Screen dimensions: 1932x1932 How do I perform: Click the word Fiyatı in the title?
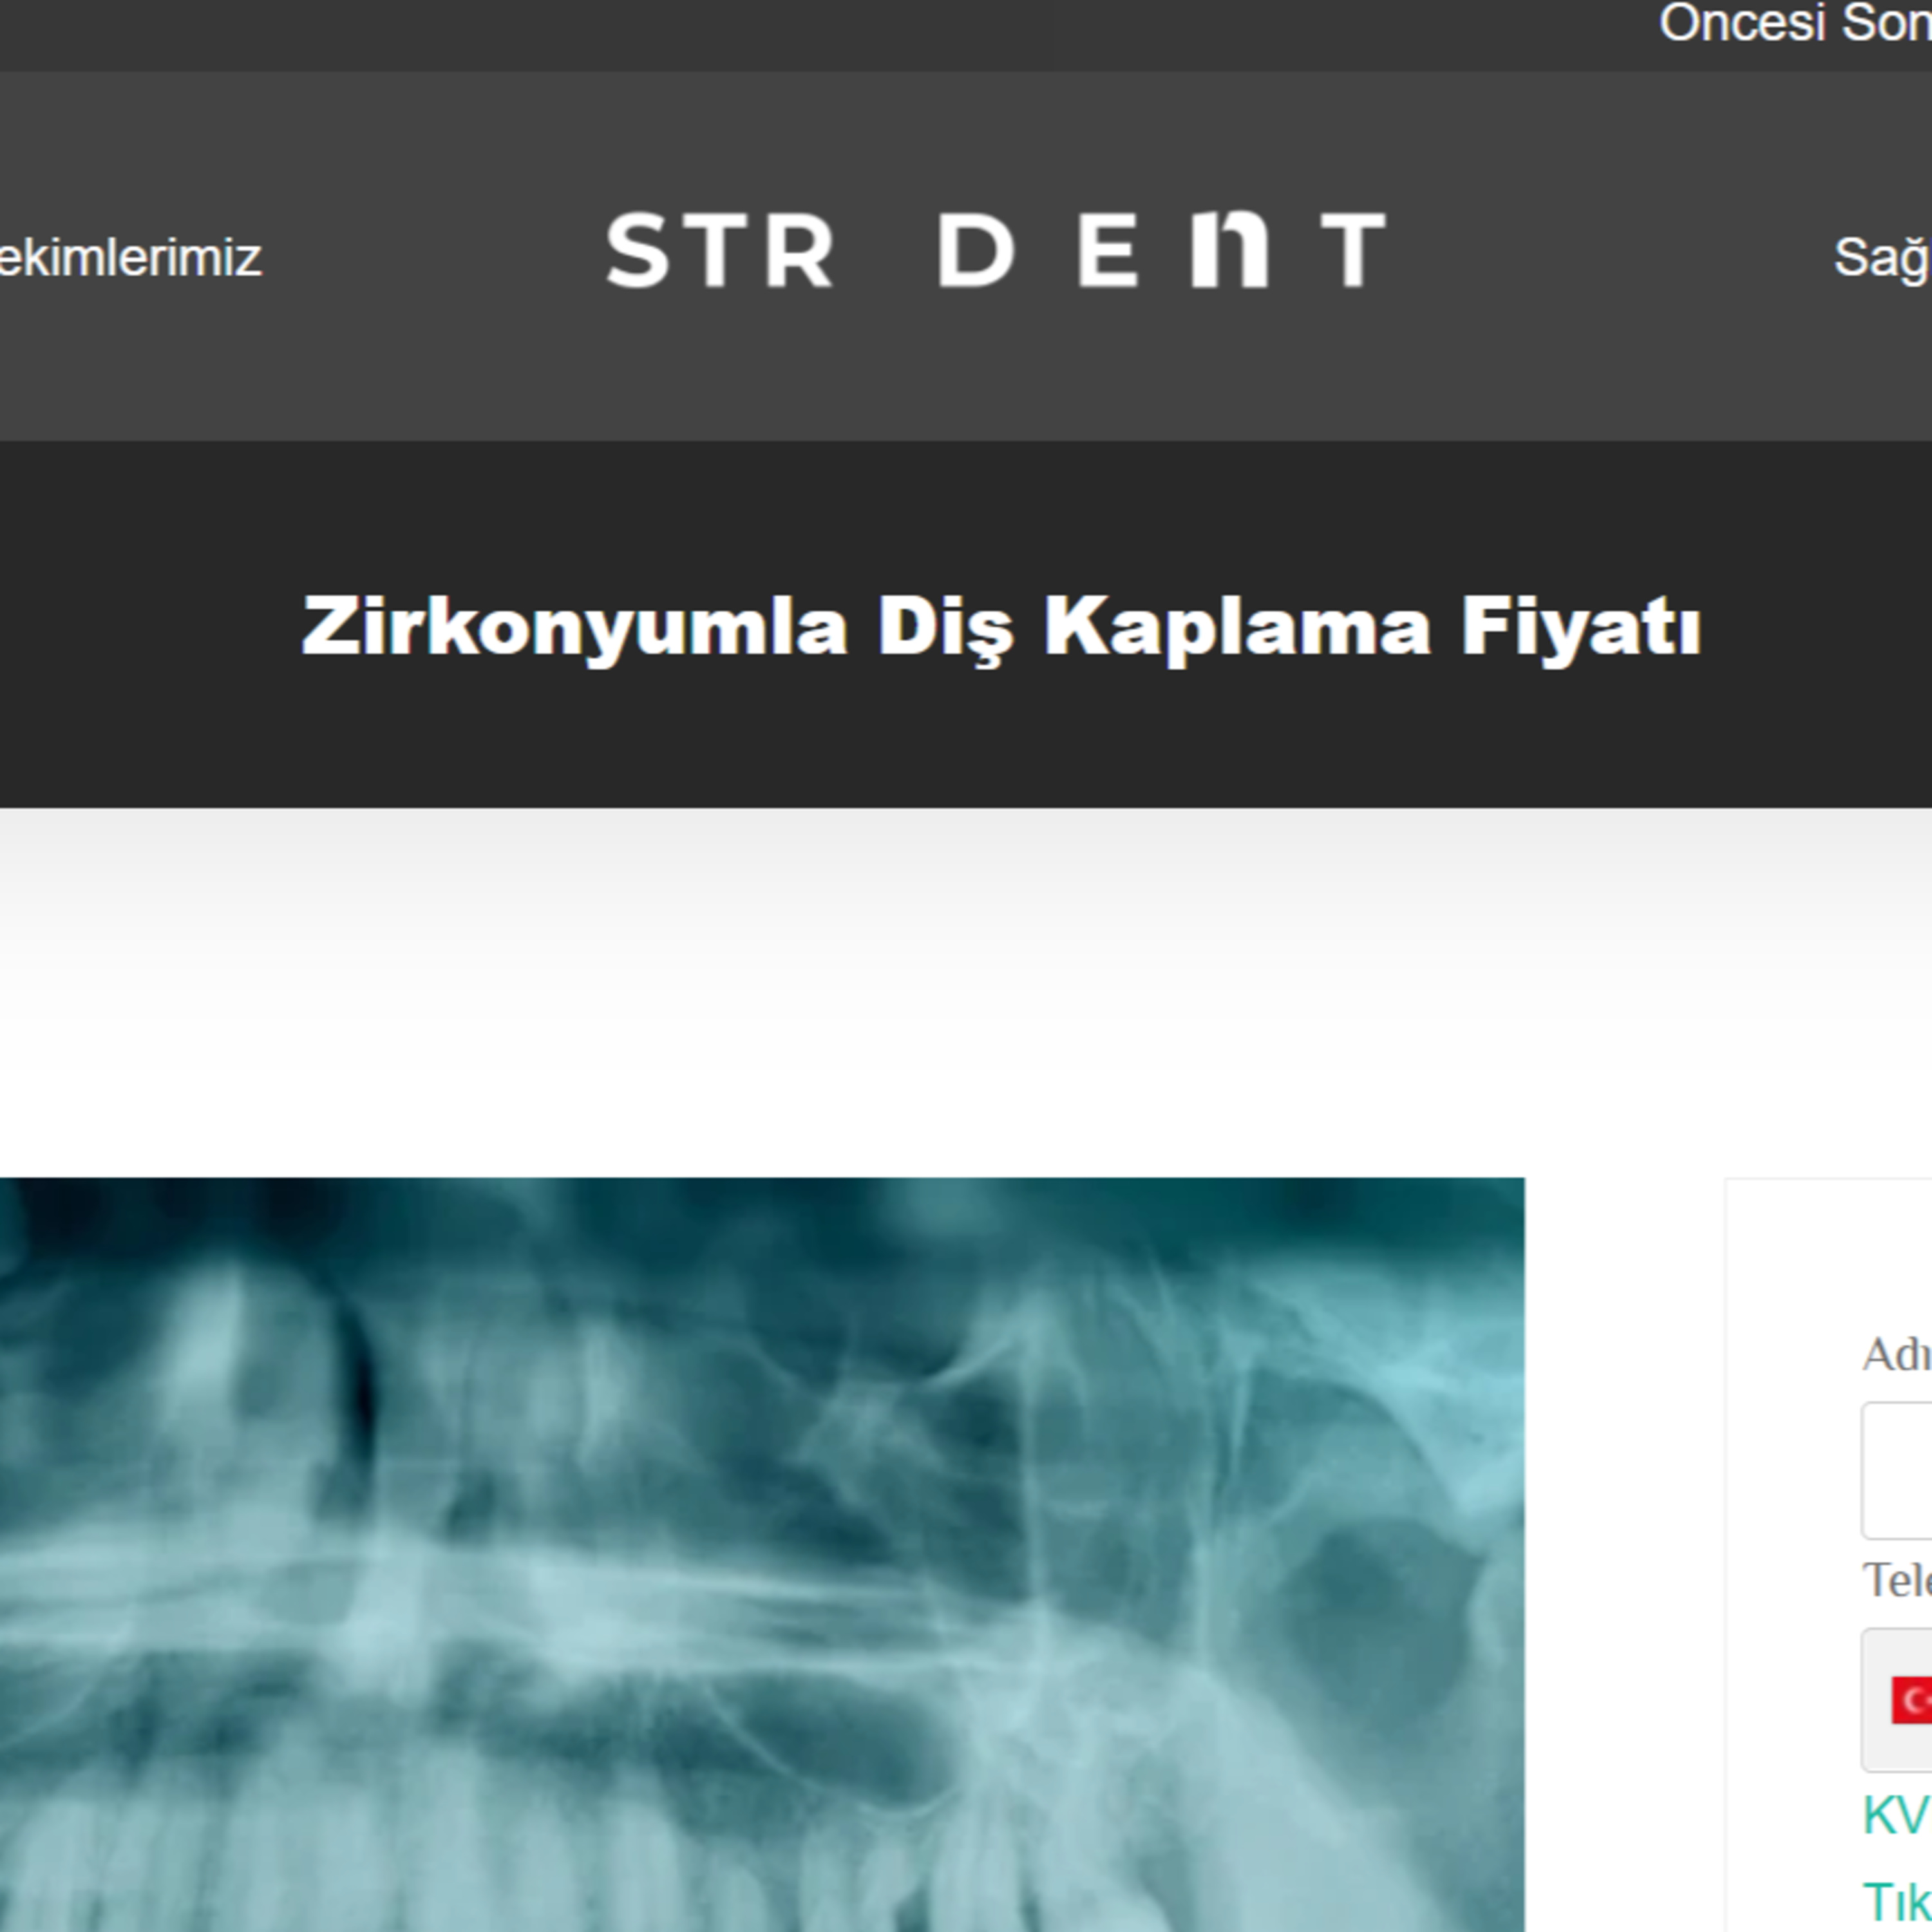(1581, 628)
